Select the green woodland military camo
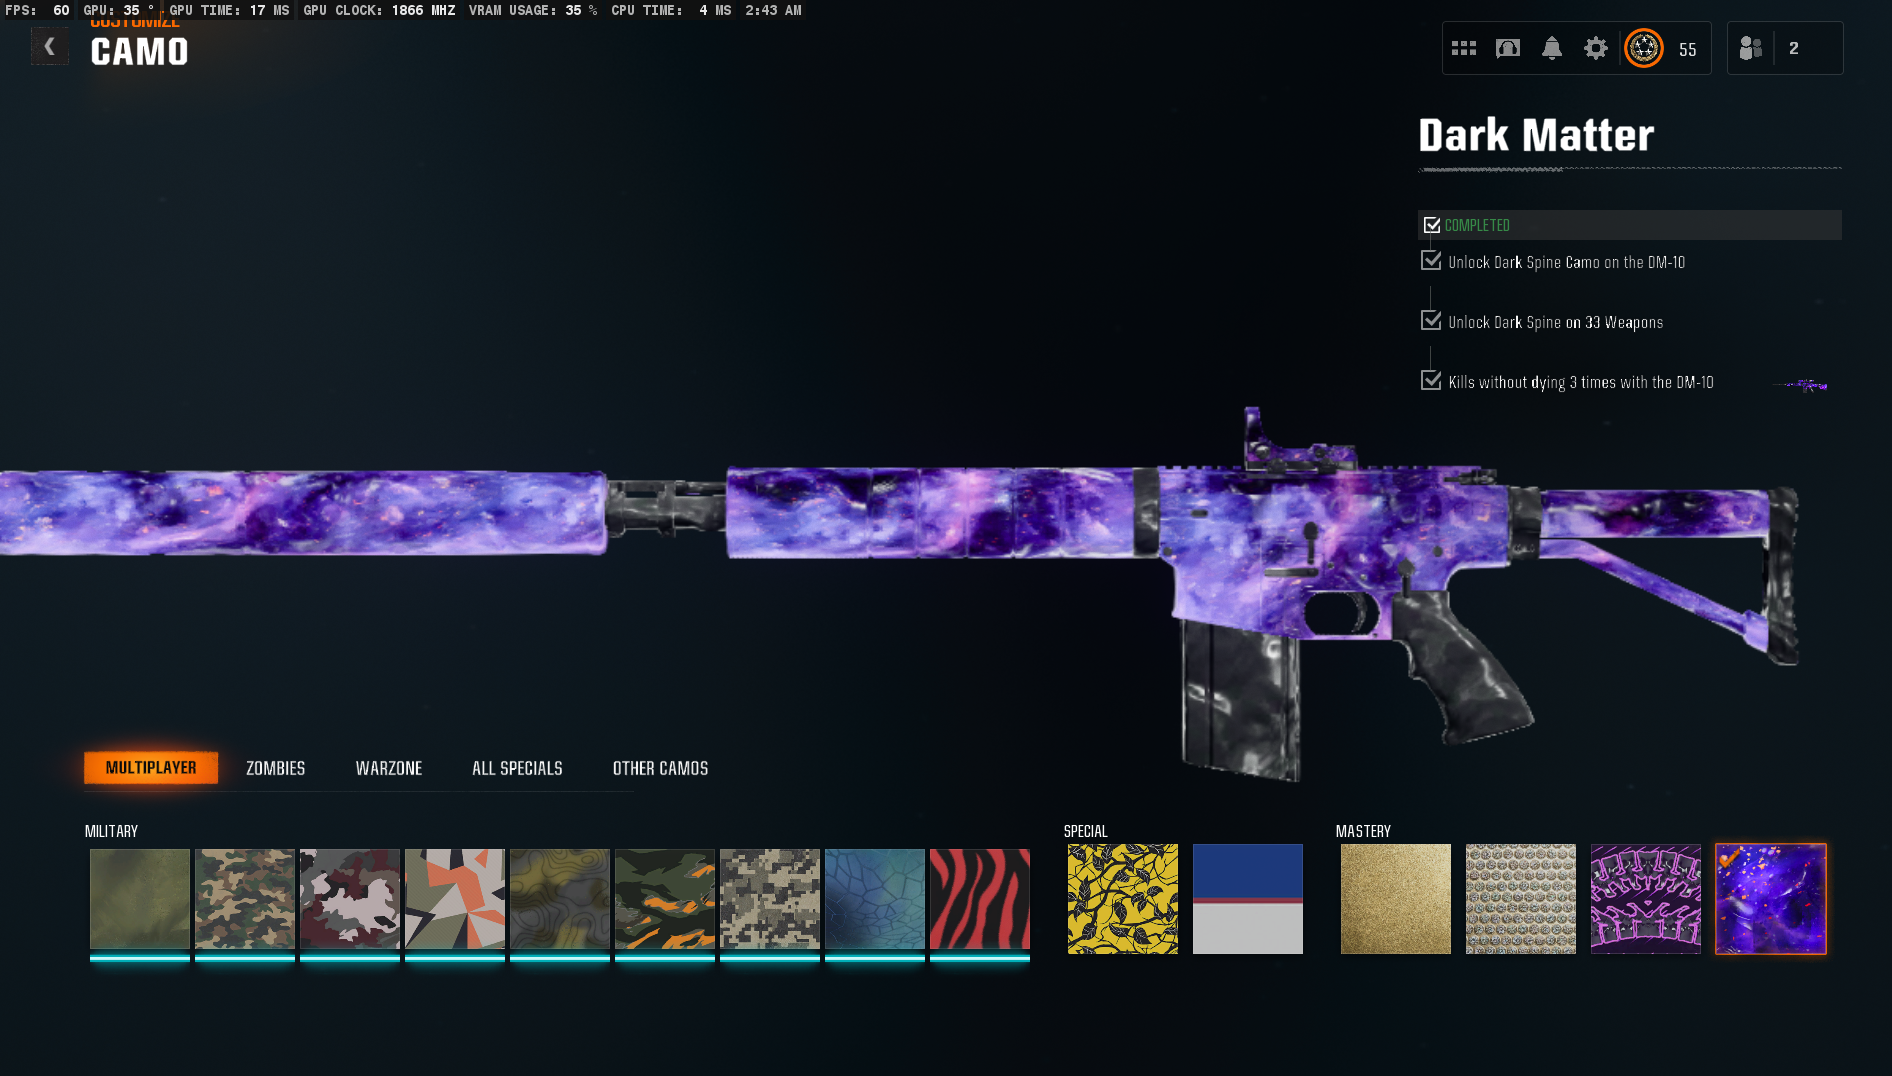Viewport: 1892px width, 1076px height. point(245,899)
